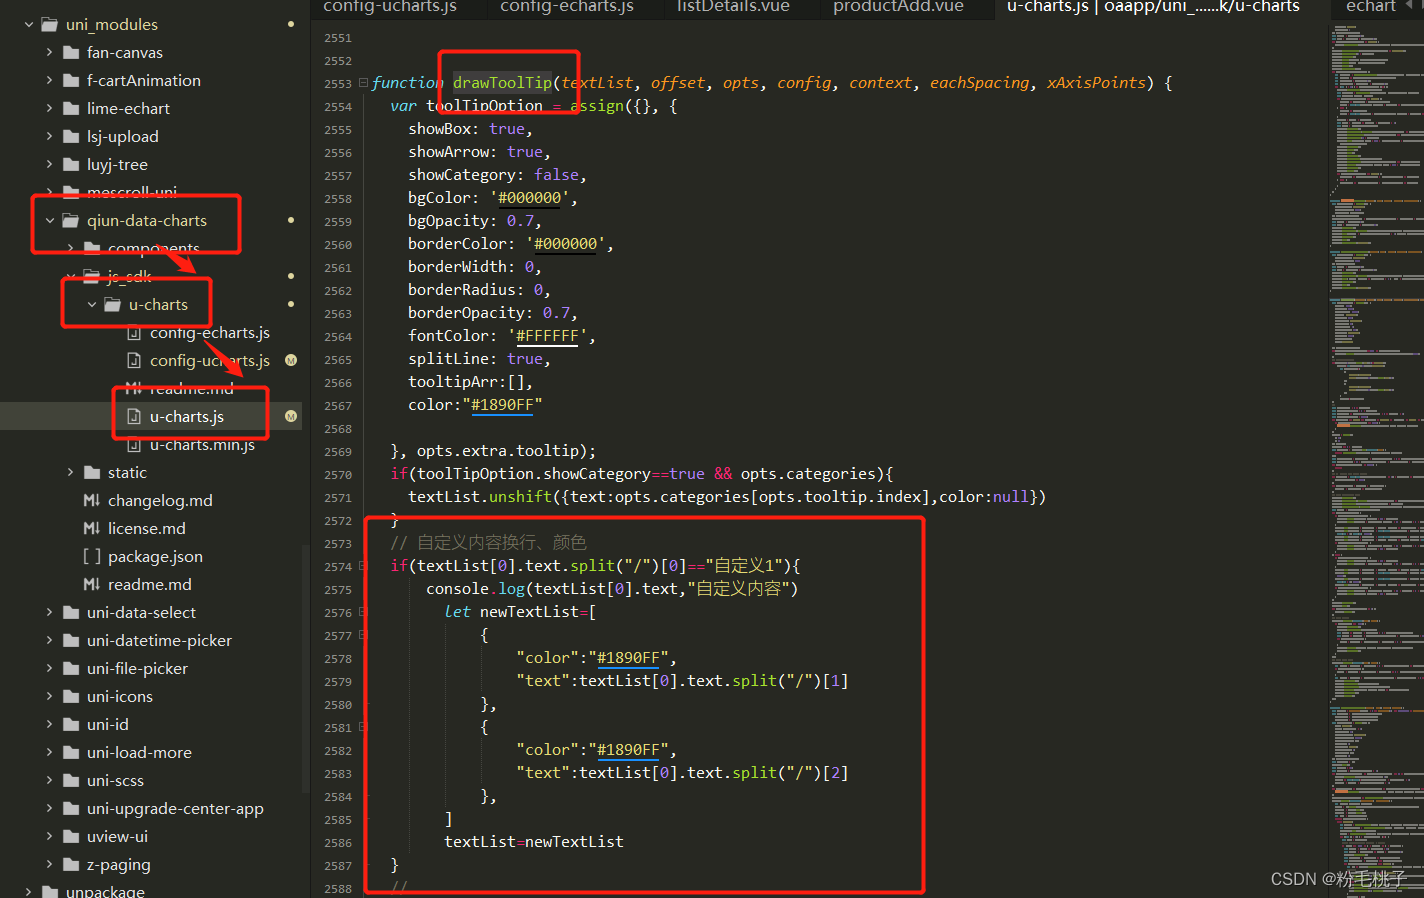Open package.json in the file tree
The width and height of the screenshot is (1424, 898).
pyautogui.click(x=155, y=556)
